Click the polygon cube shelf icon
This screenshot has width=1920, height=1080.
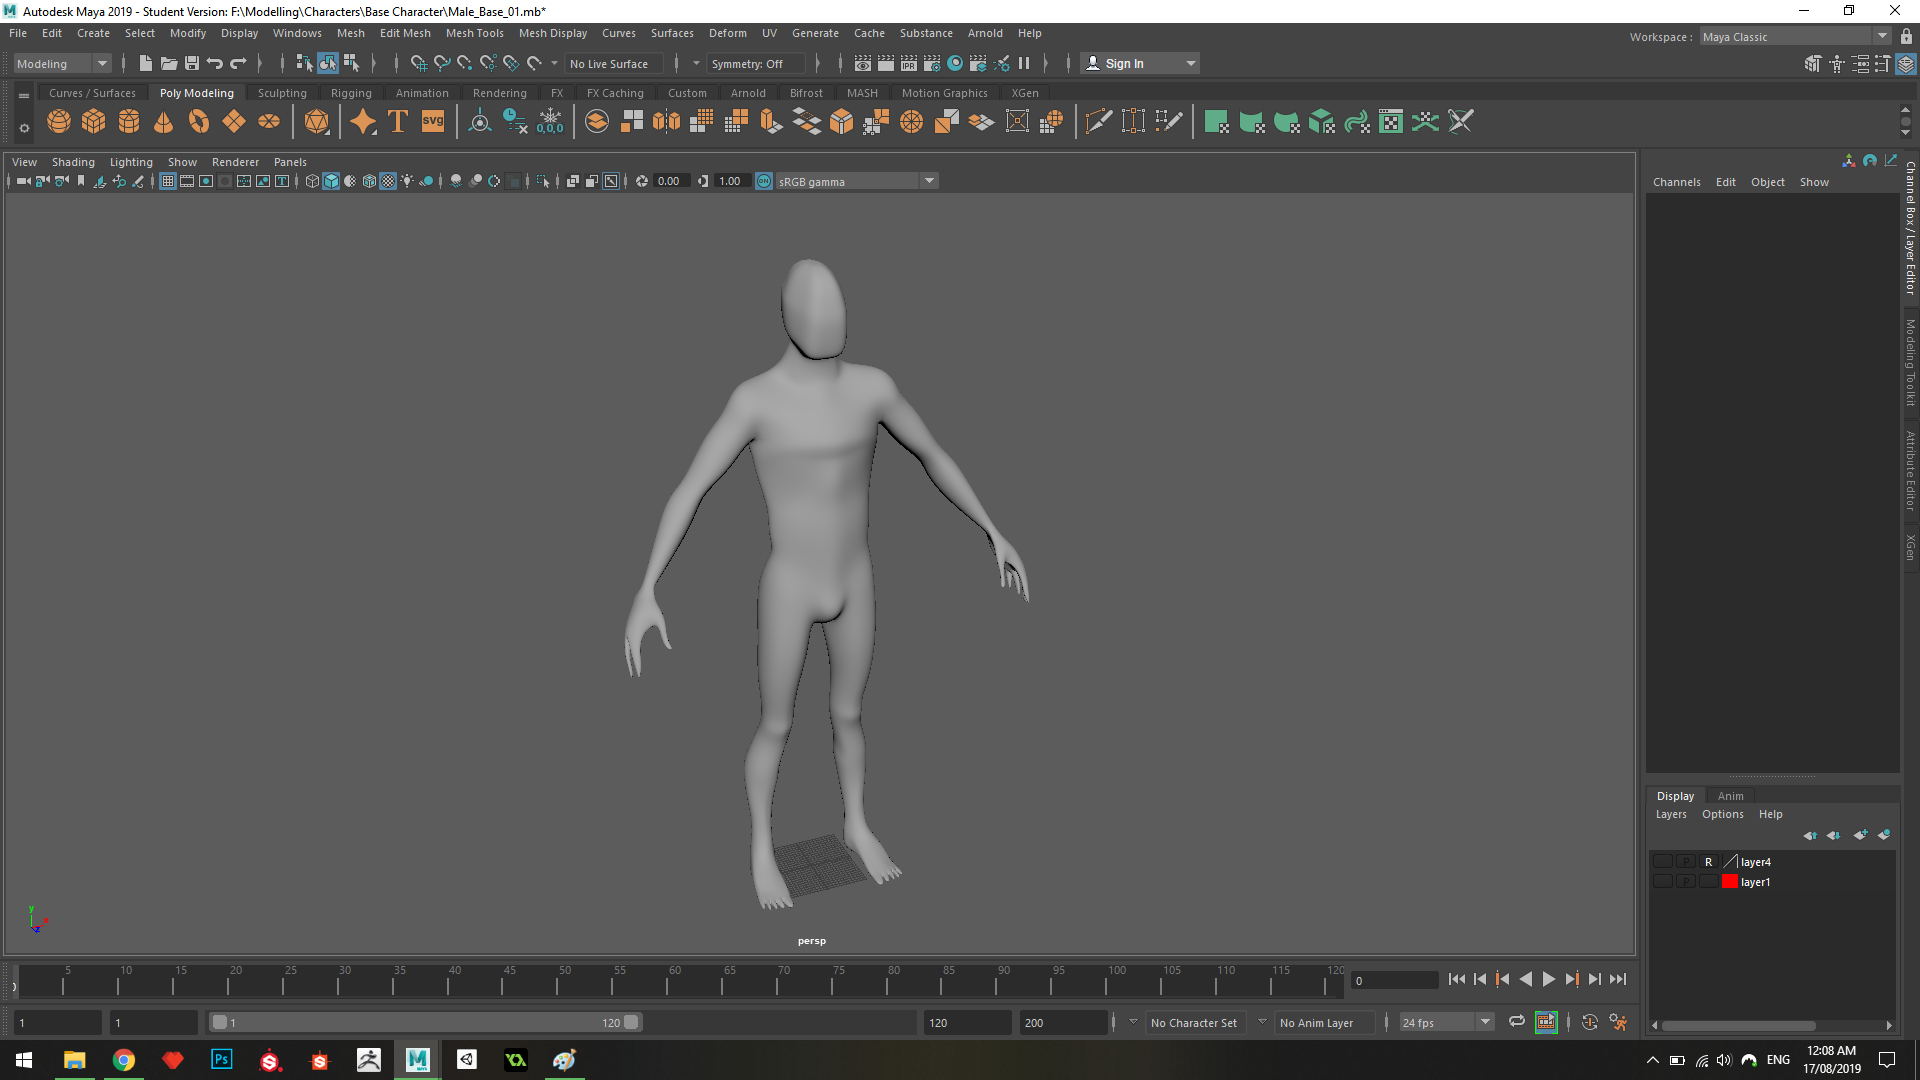pos(94,122)
